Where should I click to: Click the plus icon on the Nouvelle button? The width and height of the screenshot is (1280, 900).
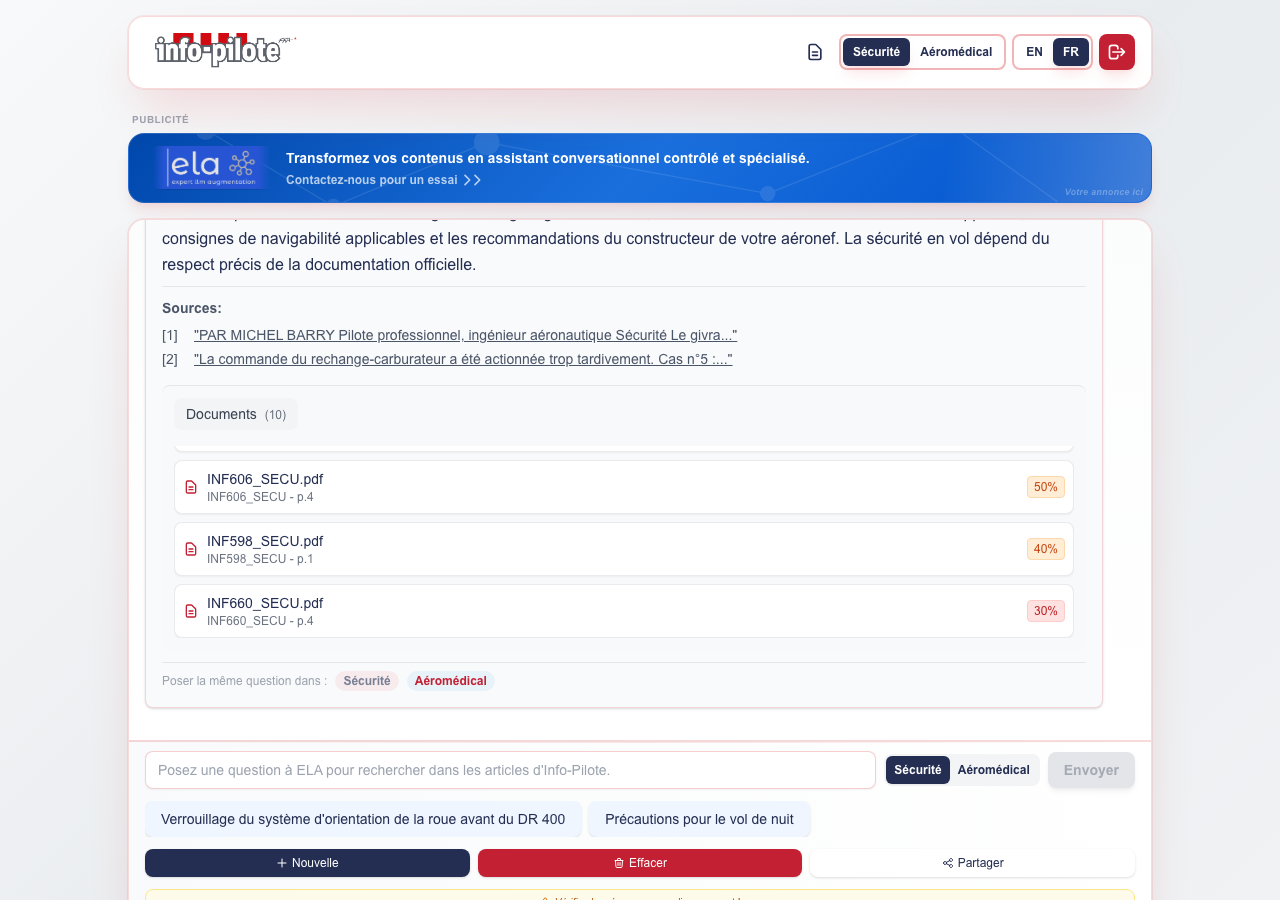coord(280,862)
